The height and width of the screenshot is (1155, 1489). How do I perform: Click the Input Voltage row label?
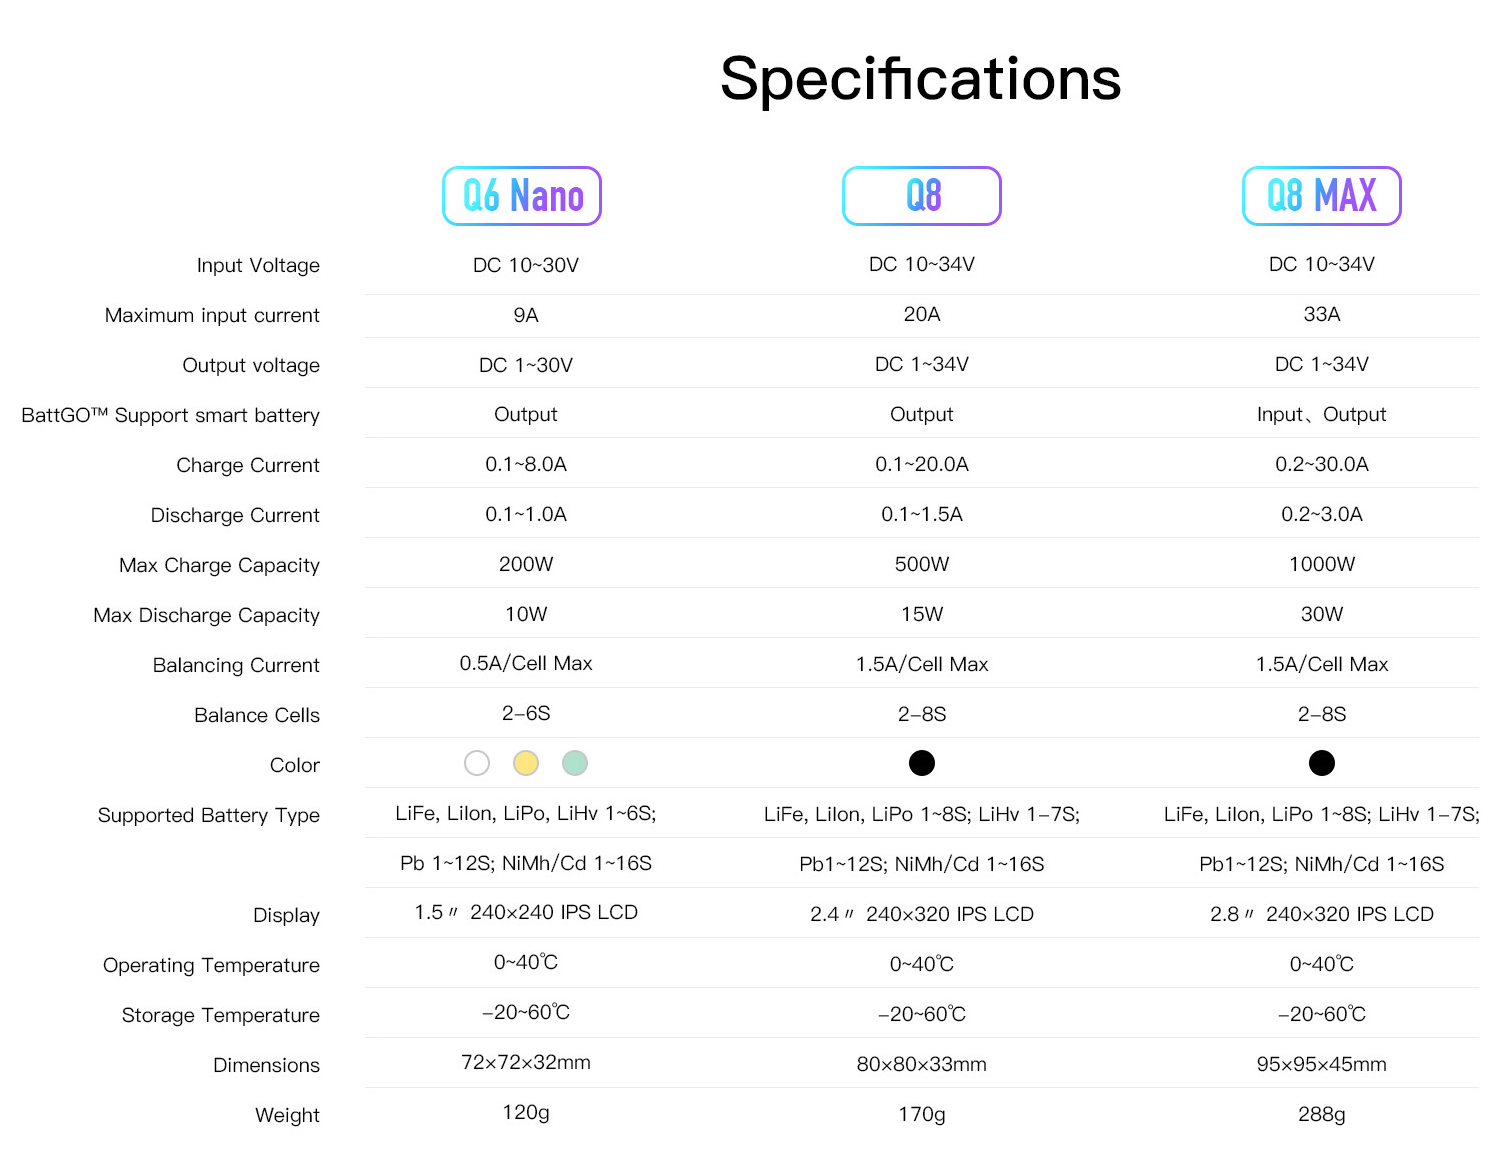[x=258, y=265]
